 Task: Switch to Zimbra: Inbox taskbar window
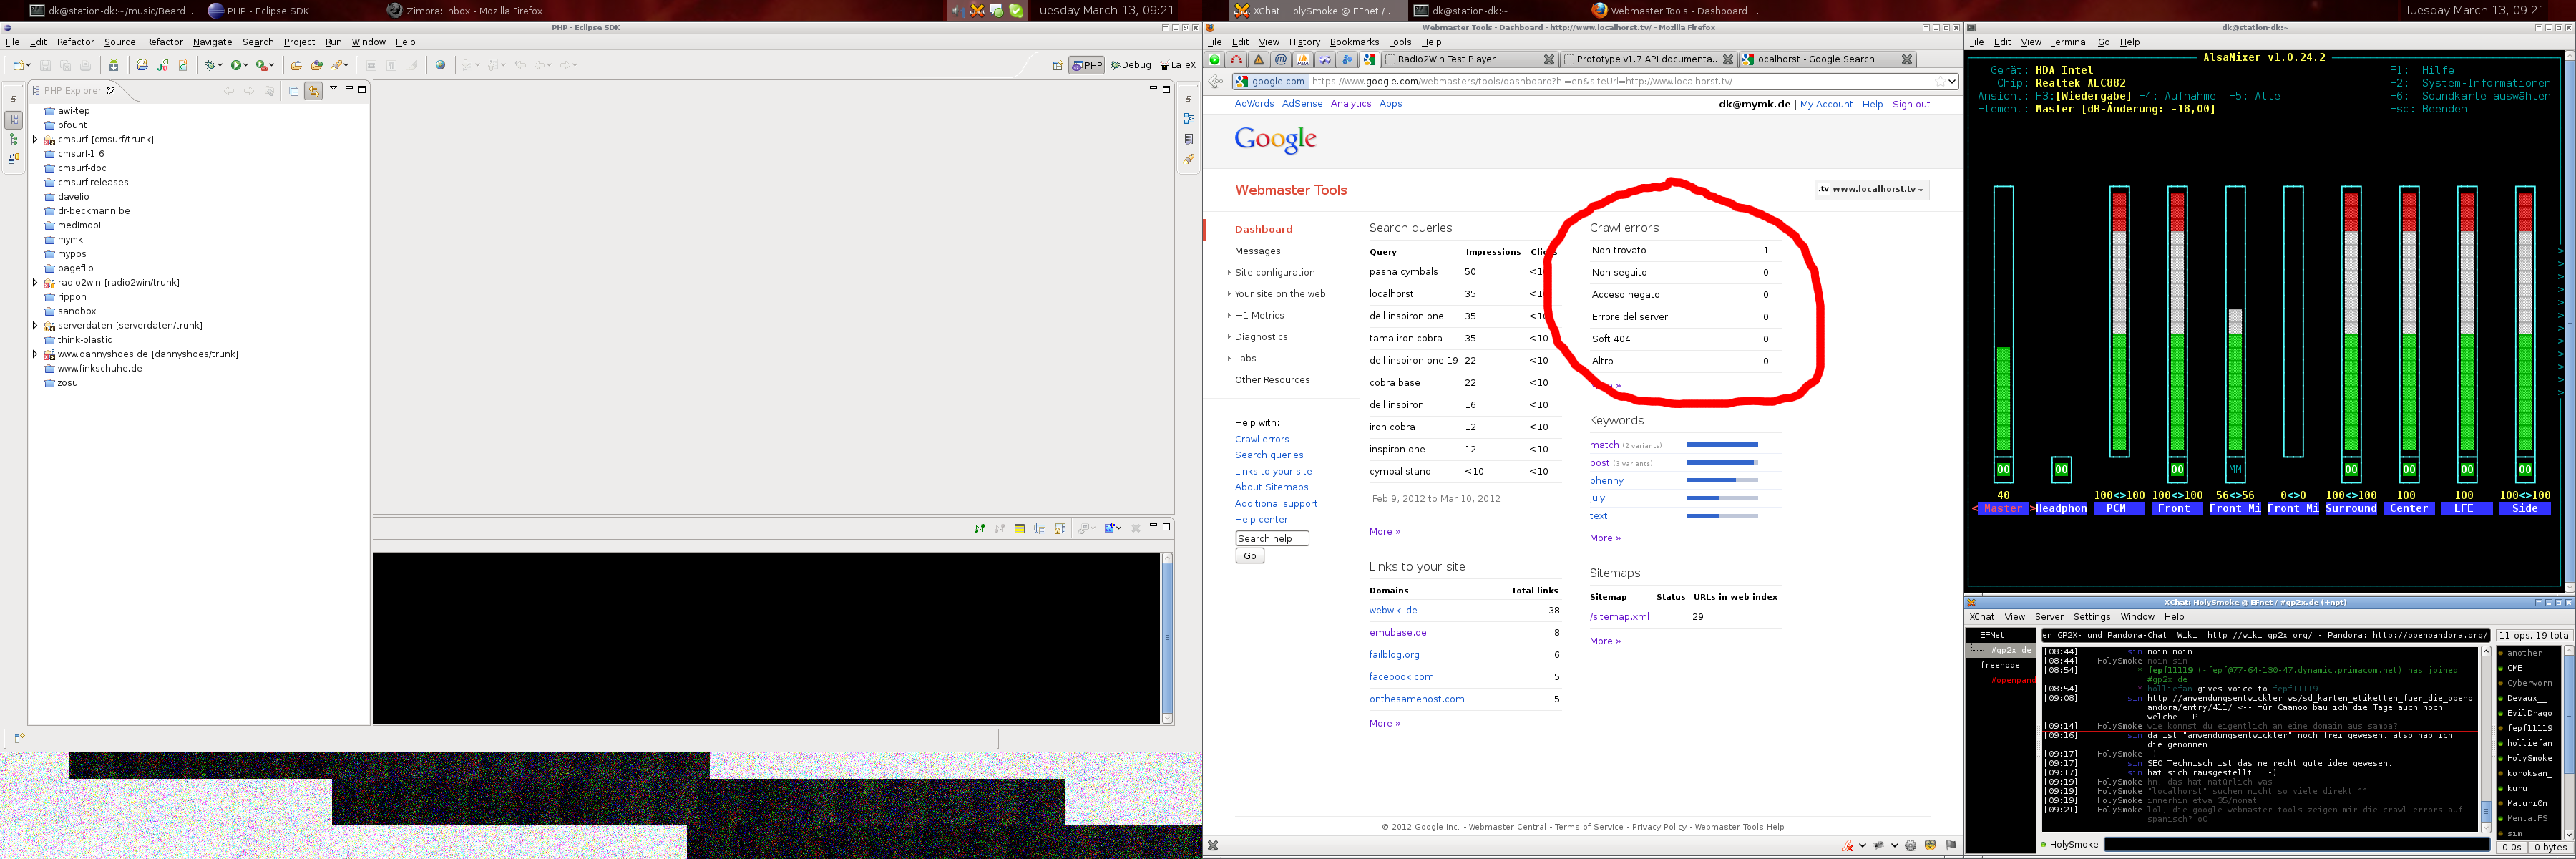tap(465, 10)
